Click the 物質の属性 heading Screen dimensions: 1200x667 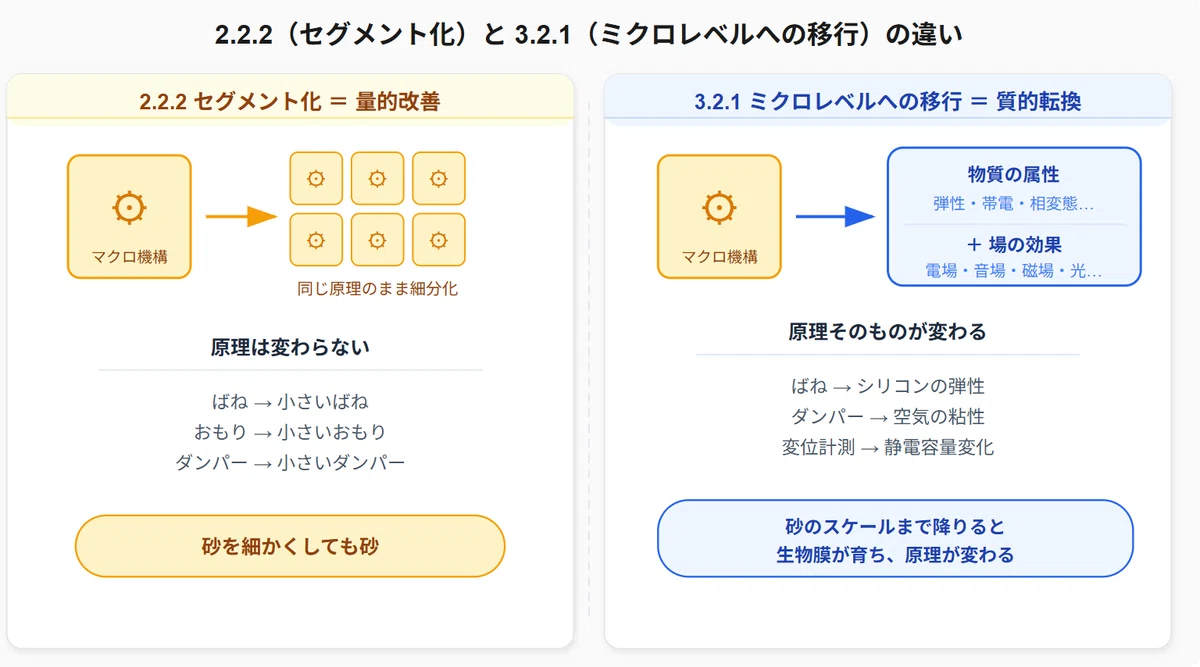(1013, 174)
